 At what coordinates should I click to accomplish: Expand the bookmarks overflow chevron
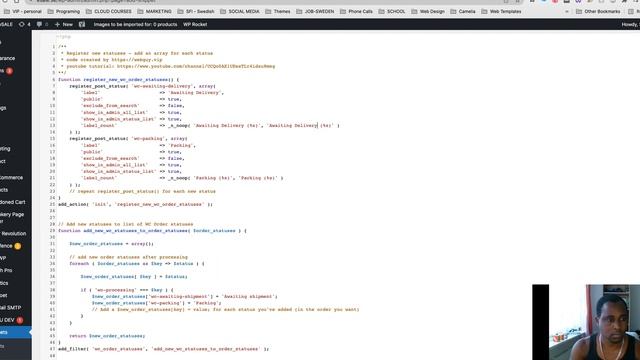pos(567,11)
